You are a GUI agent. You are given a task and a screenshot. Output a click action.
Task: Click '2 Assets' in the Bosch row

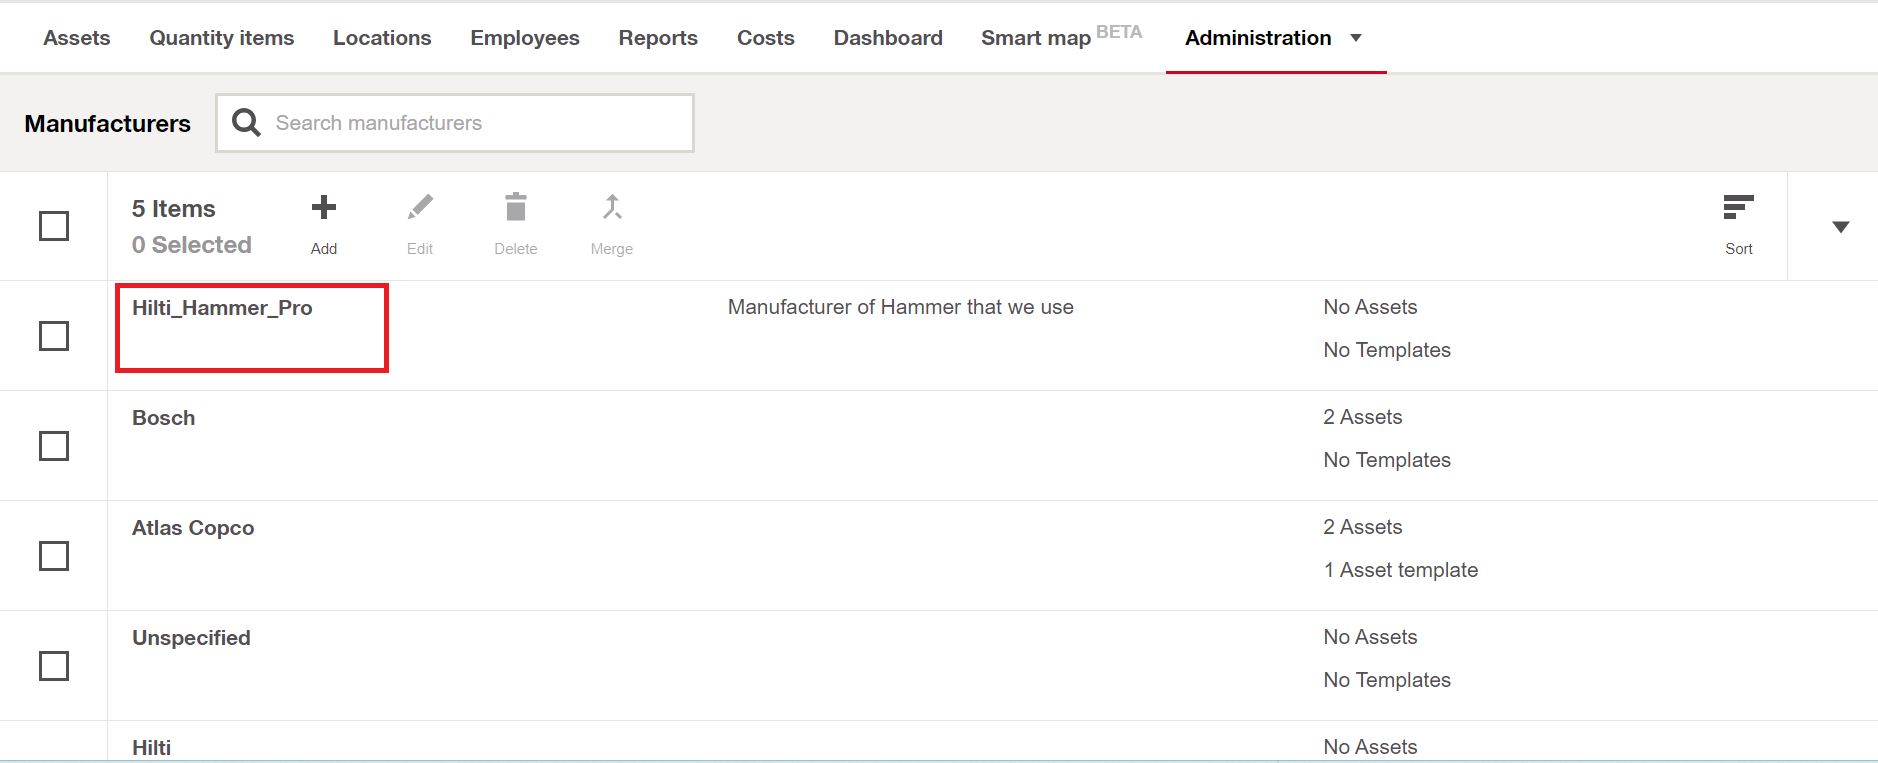pyautogui.click(x=1363, y=417)
